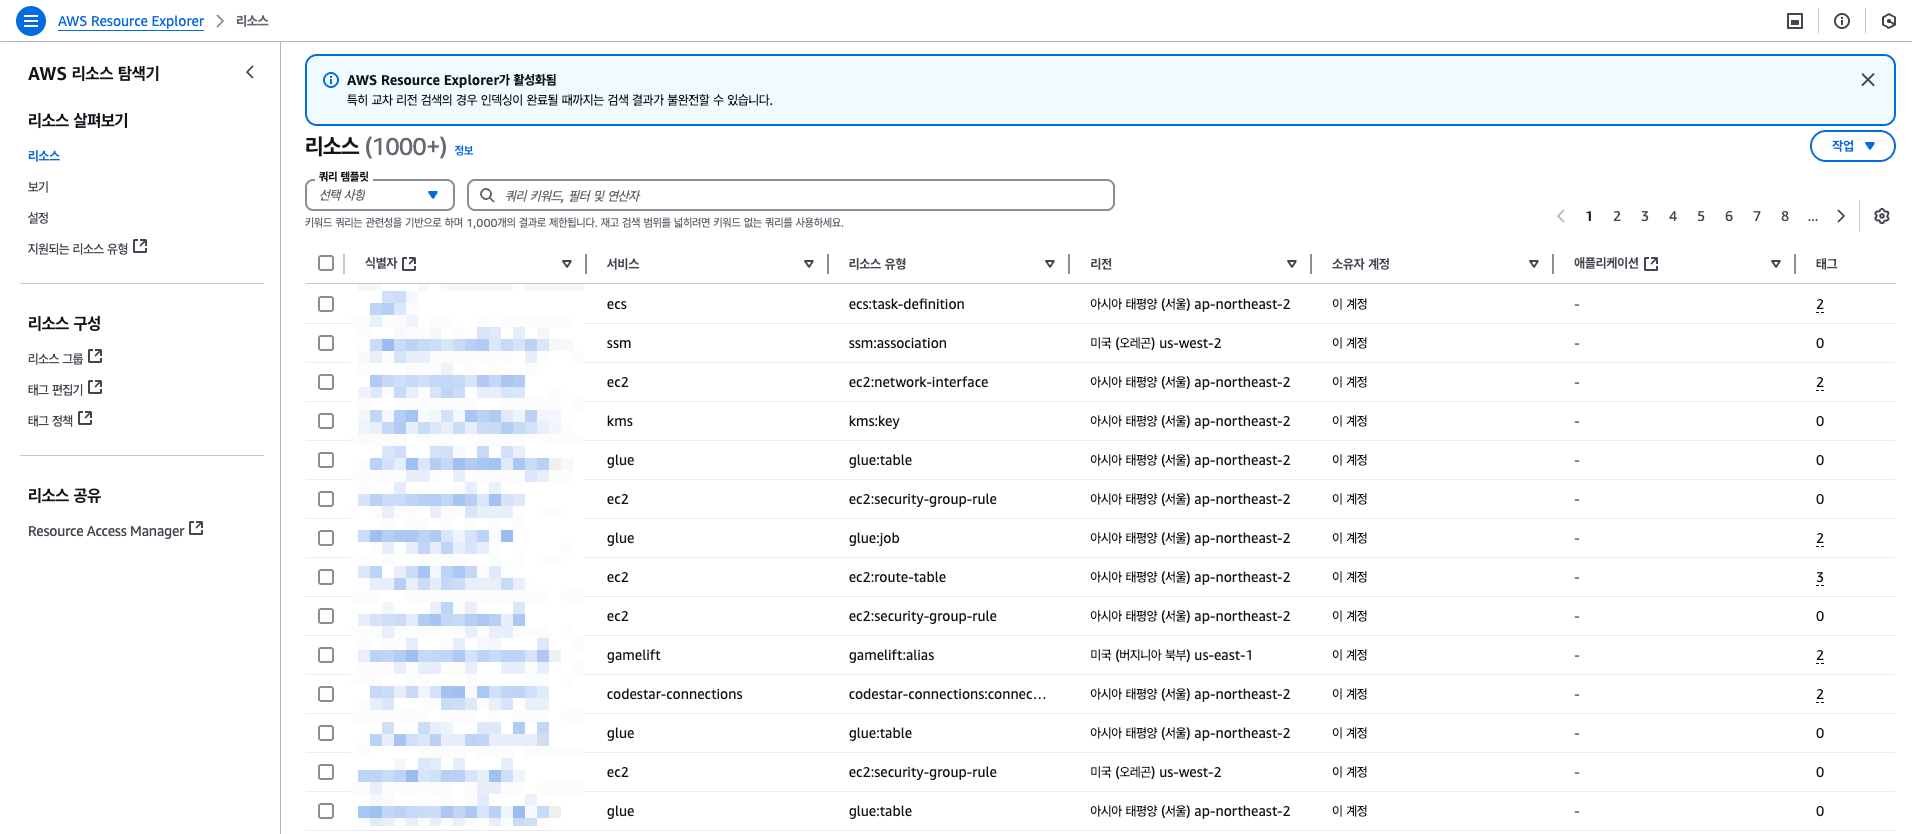Open the CloudShell panel icon in top bar
Image resolution: width=1912 pixels, height=834 pixels.
click(1795, 21)
